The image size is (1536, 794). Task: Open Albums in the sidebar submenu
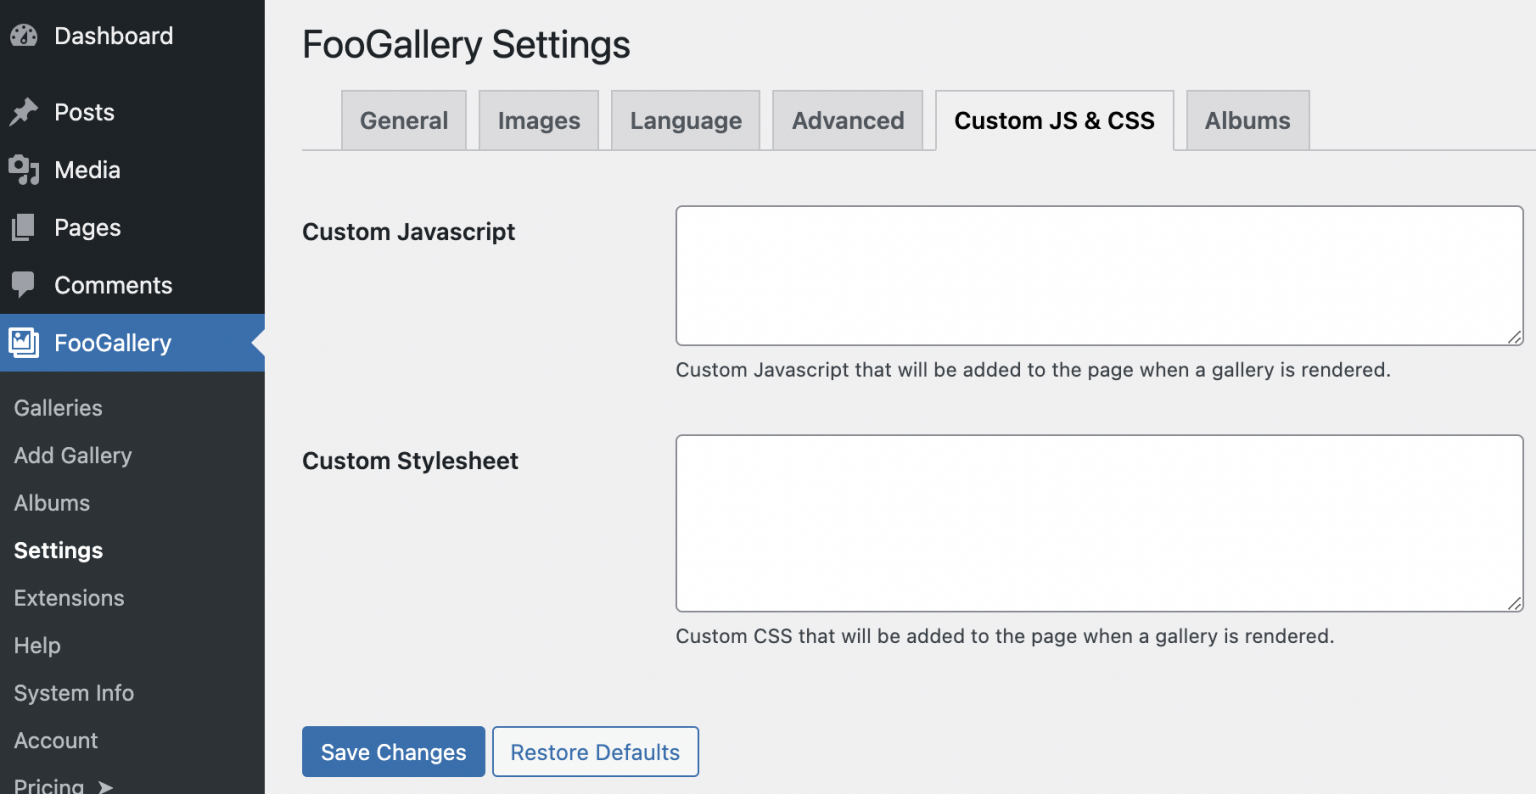click(x=52, y=503)
